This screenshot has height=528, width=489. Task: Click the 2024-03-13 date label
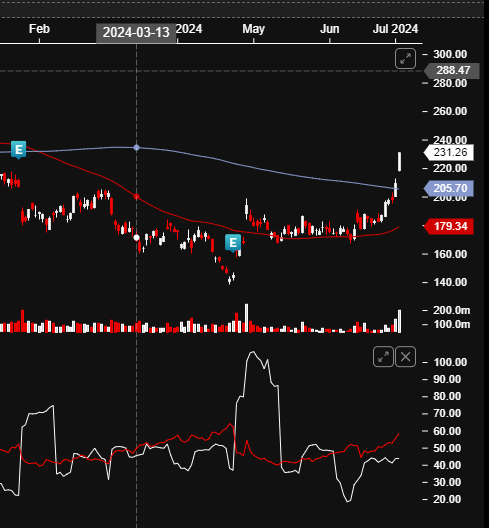(136, 33)
